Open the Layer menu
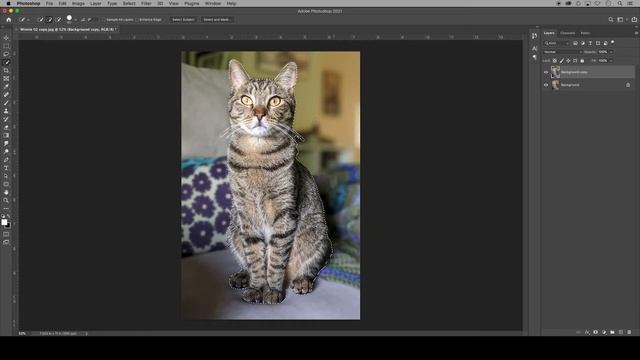 point(96,3)
